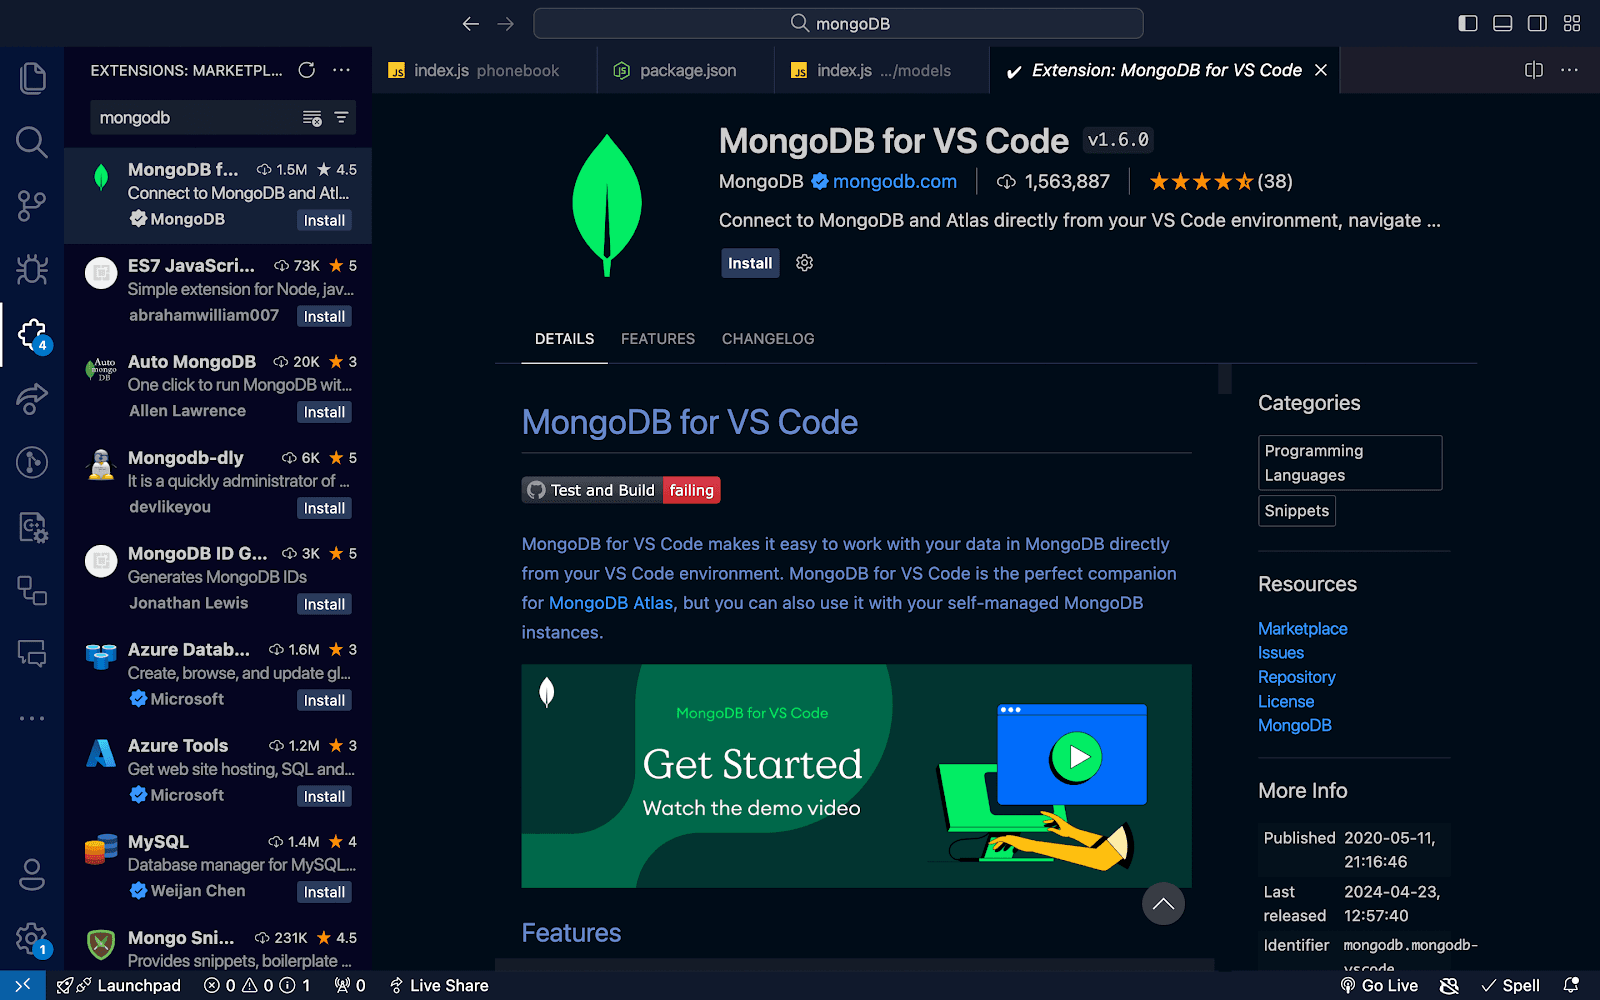Install Auto MongoDB extension

pyautogui.click(x=325, y=412)
